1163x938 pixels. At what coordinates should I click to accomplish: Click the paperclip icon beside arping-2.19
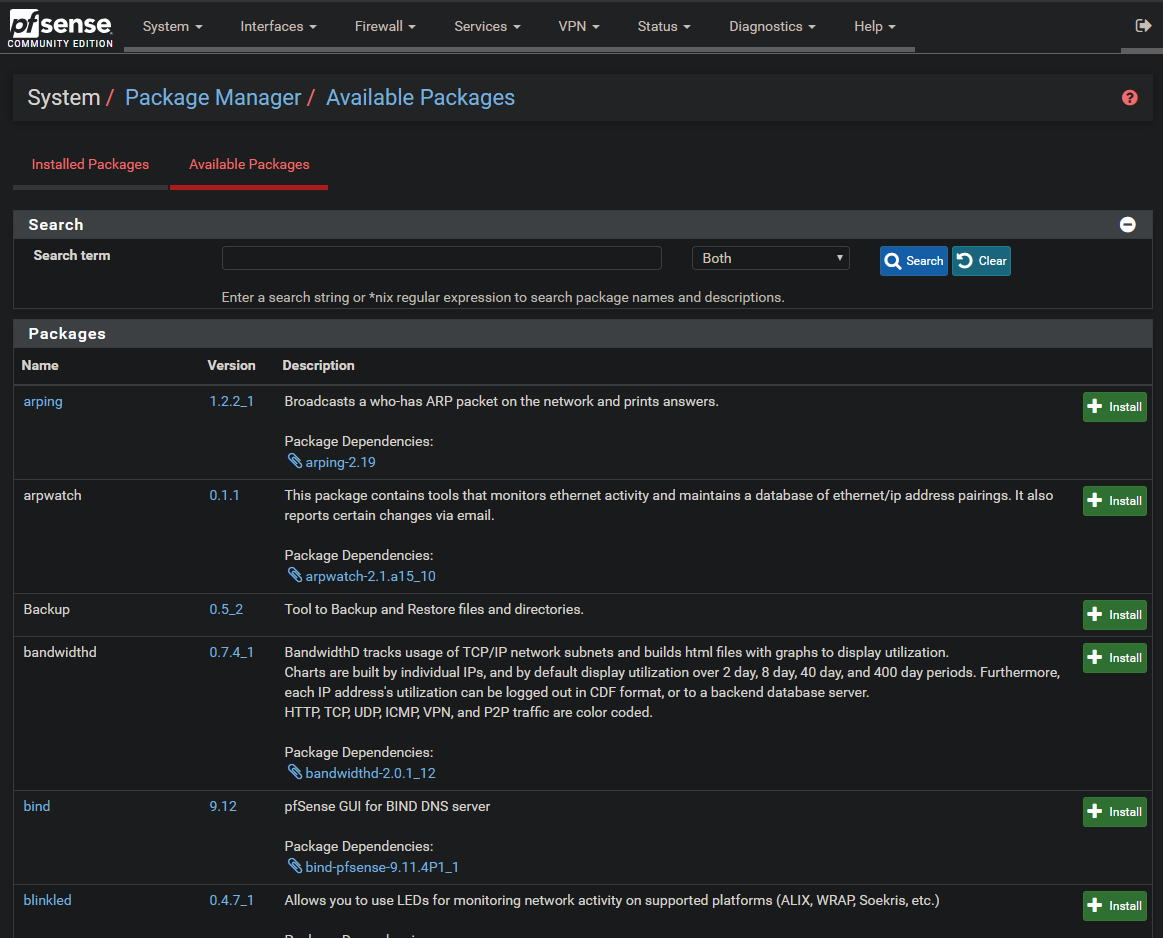[x=294, y=461]
